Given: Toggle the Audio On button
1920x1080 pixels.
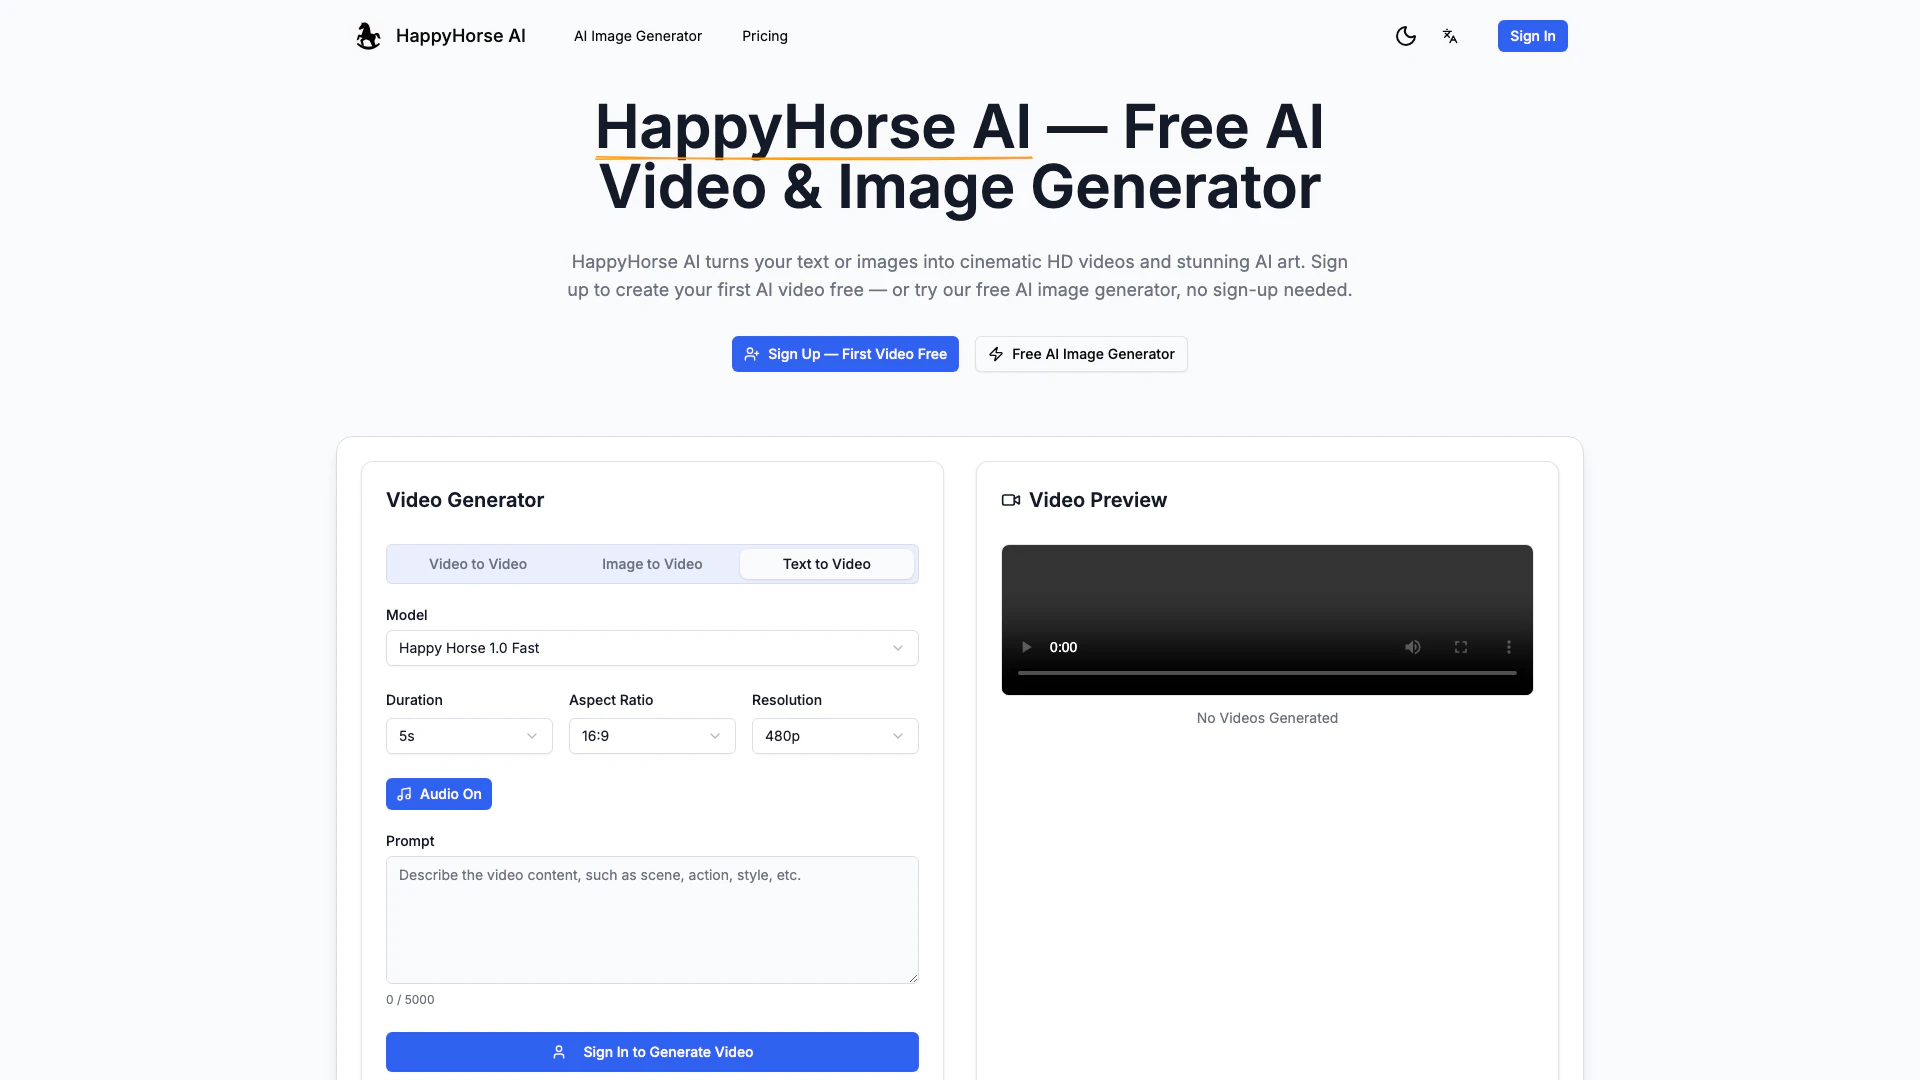Looking at the screenshot, I should 438,794.
